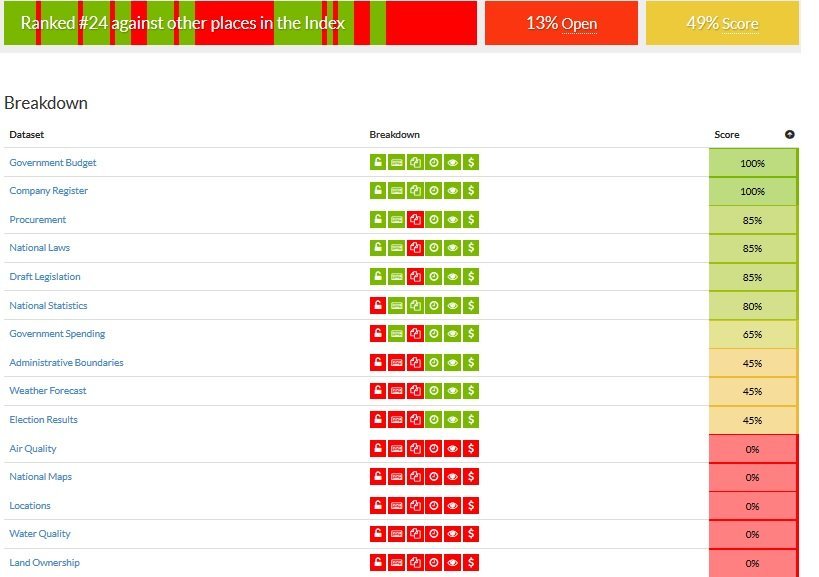Screen dimensions: 819x577
Task: Open the Water Quality dataset link
Action: [x=40, y=534]
